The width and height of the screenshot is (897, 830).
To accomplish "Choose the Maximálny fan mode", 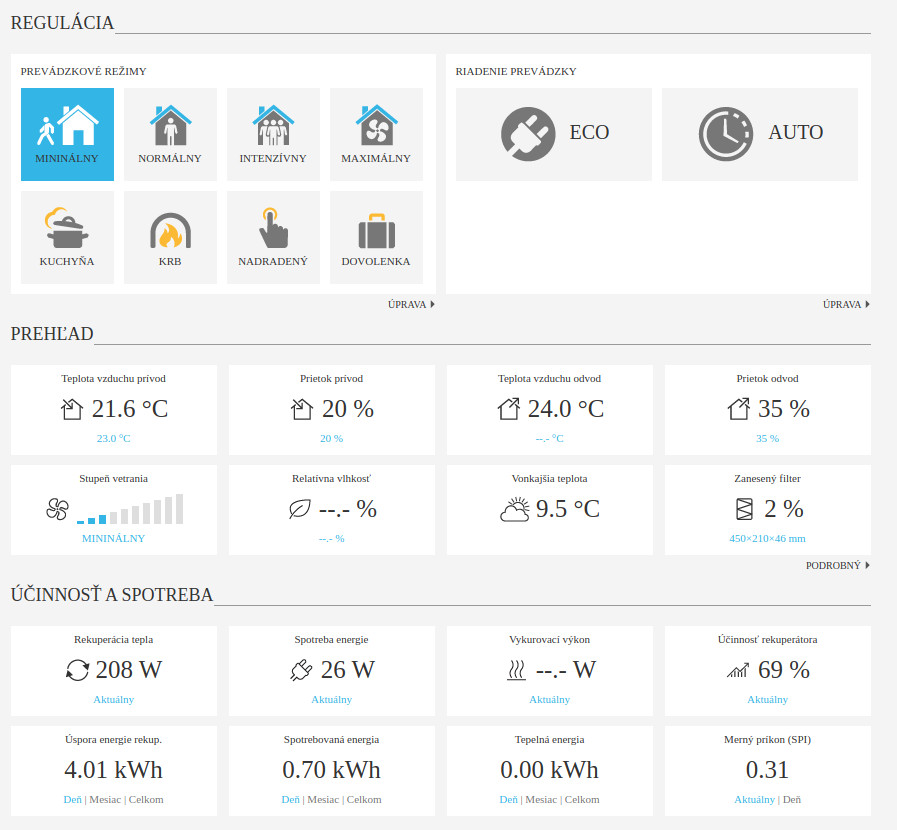I will click(x=376, y=134).
